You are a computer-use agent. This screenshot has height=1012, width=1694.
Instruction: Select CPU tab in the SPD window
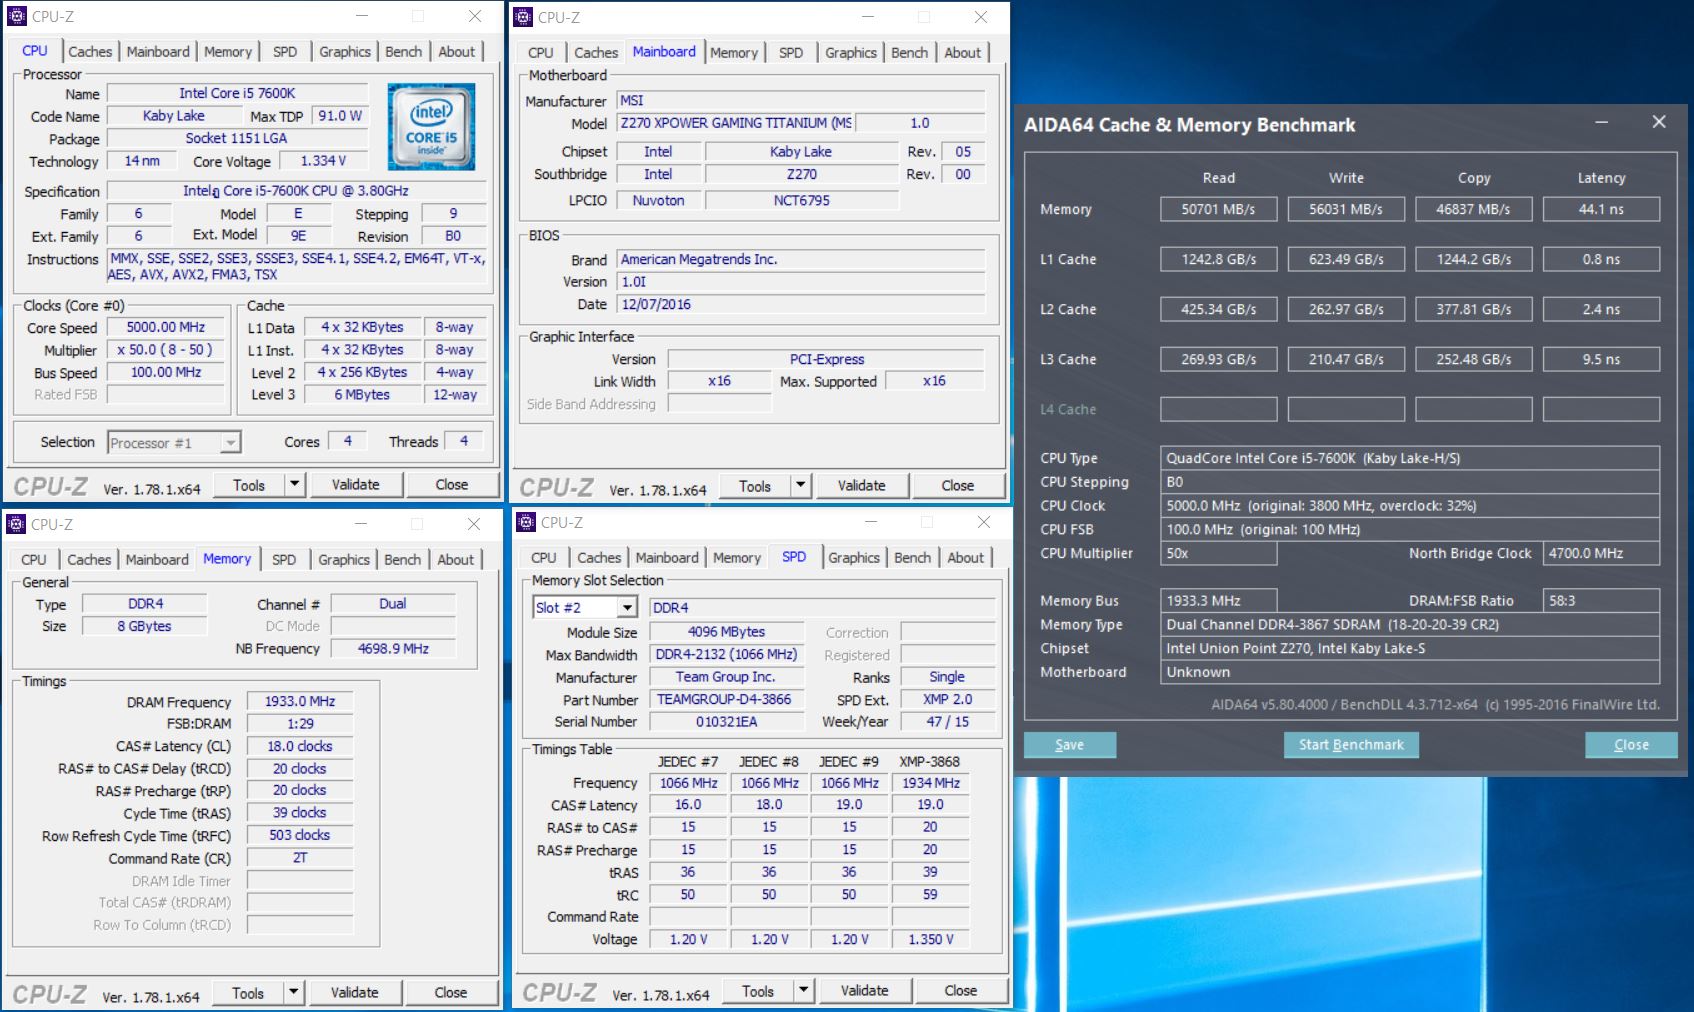(544, 557)
